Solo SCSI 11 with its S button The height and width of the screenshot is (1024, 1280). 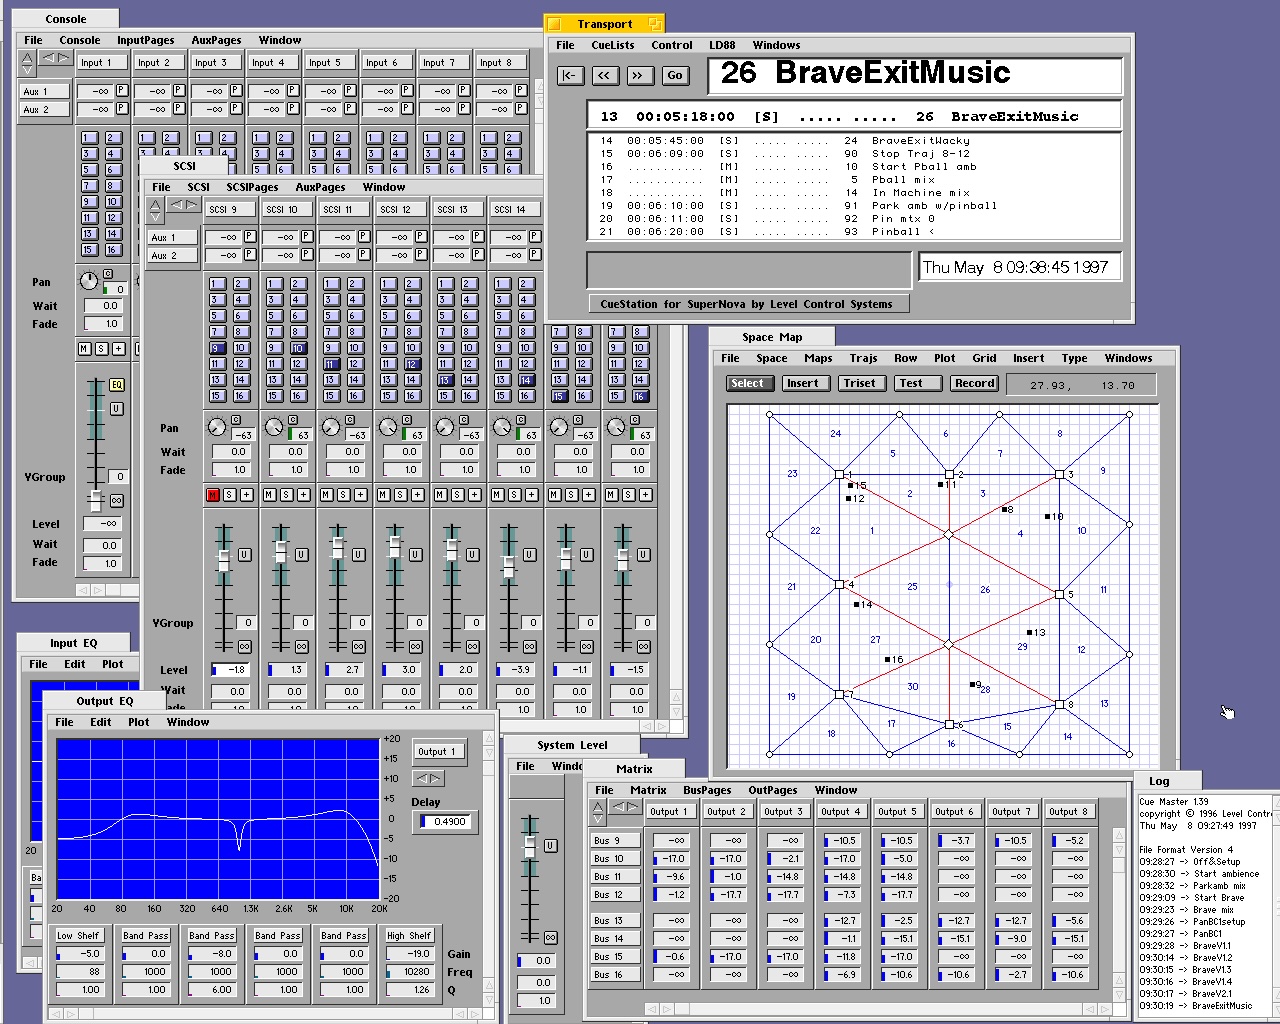(343, 495)
